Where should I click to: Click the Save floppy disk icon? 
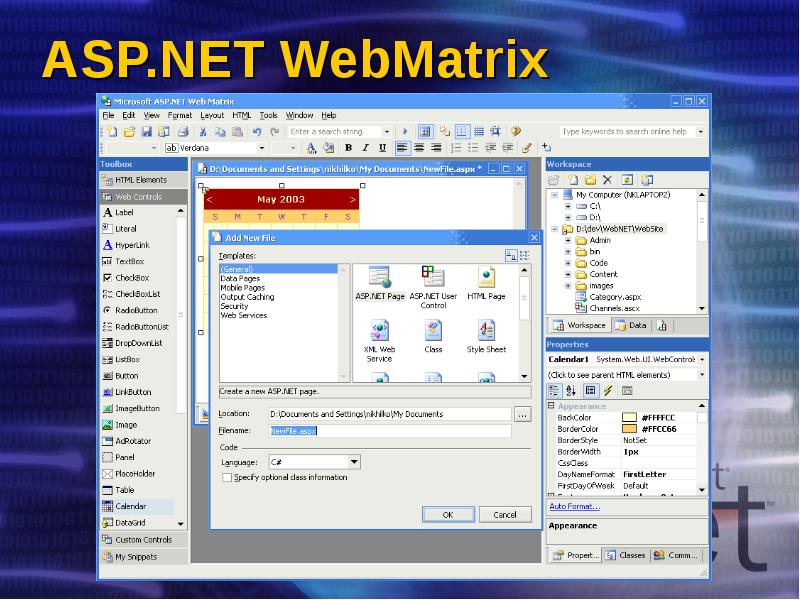tap(146, 132)
